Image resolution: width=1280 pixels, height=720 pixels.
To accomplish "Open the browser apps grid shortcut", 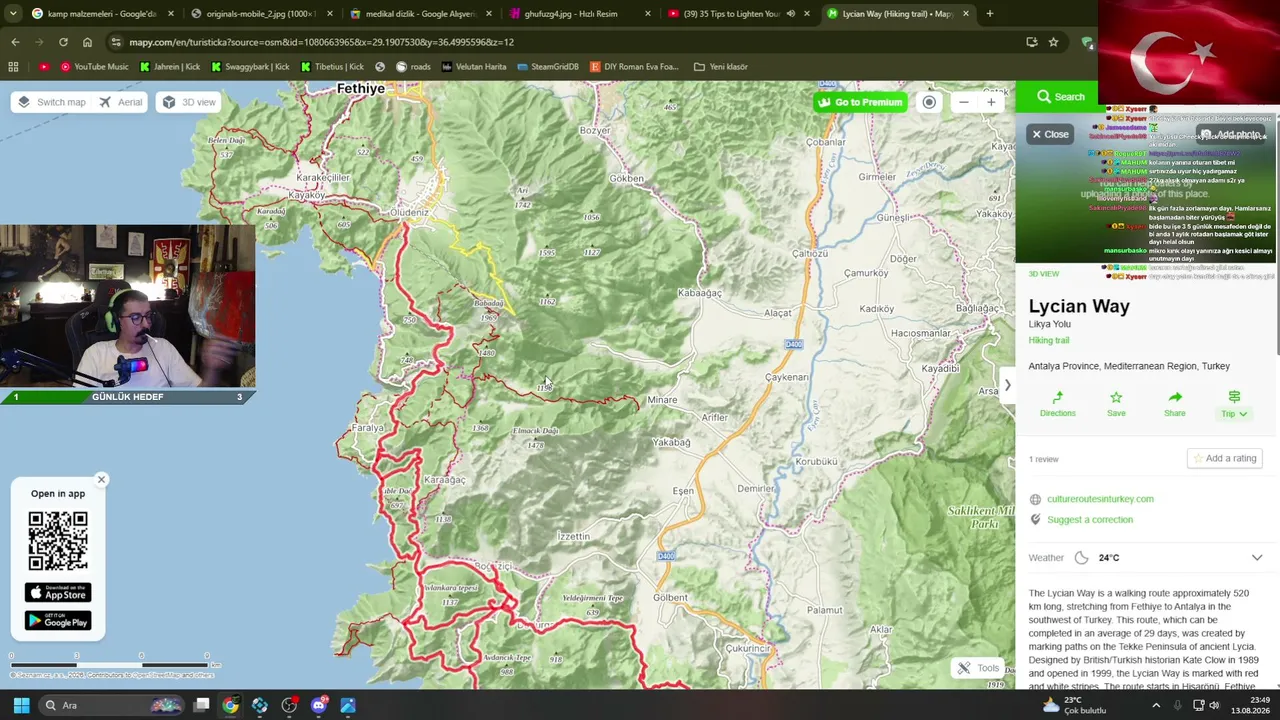I will (x=13, y=67).
